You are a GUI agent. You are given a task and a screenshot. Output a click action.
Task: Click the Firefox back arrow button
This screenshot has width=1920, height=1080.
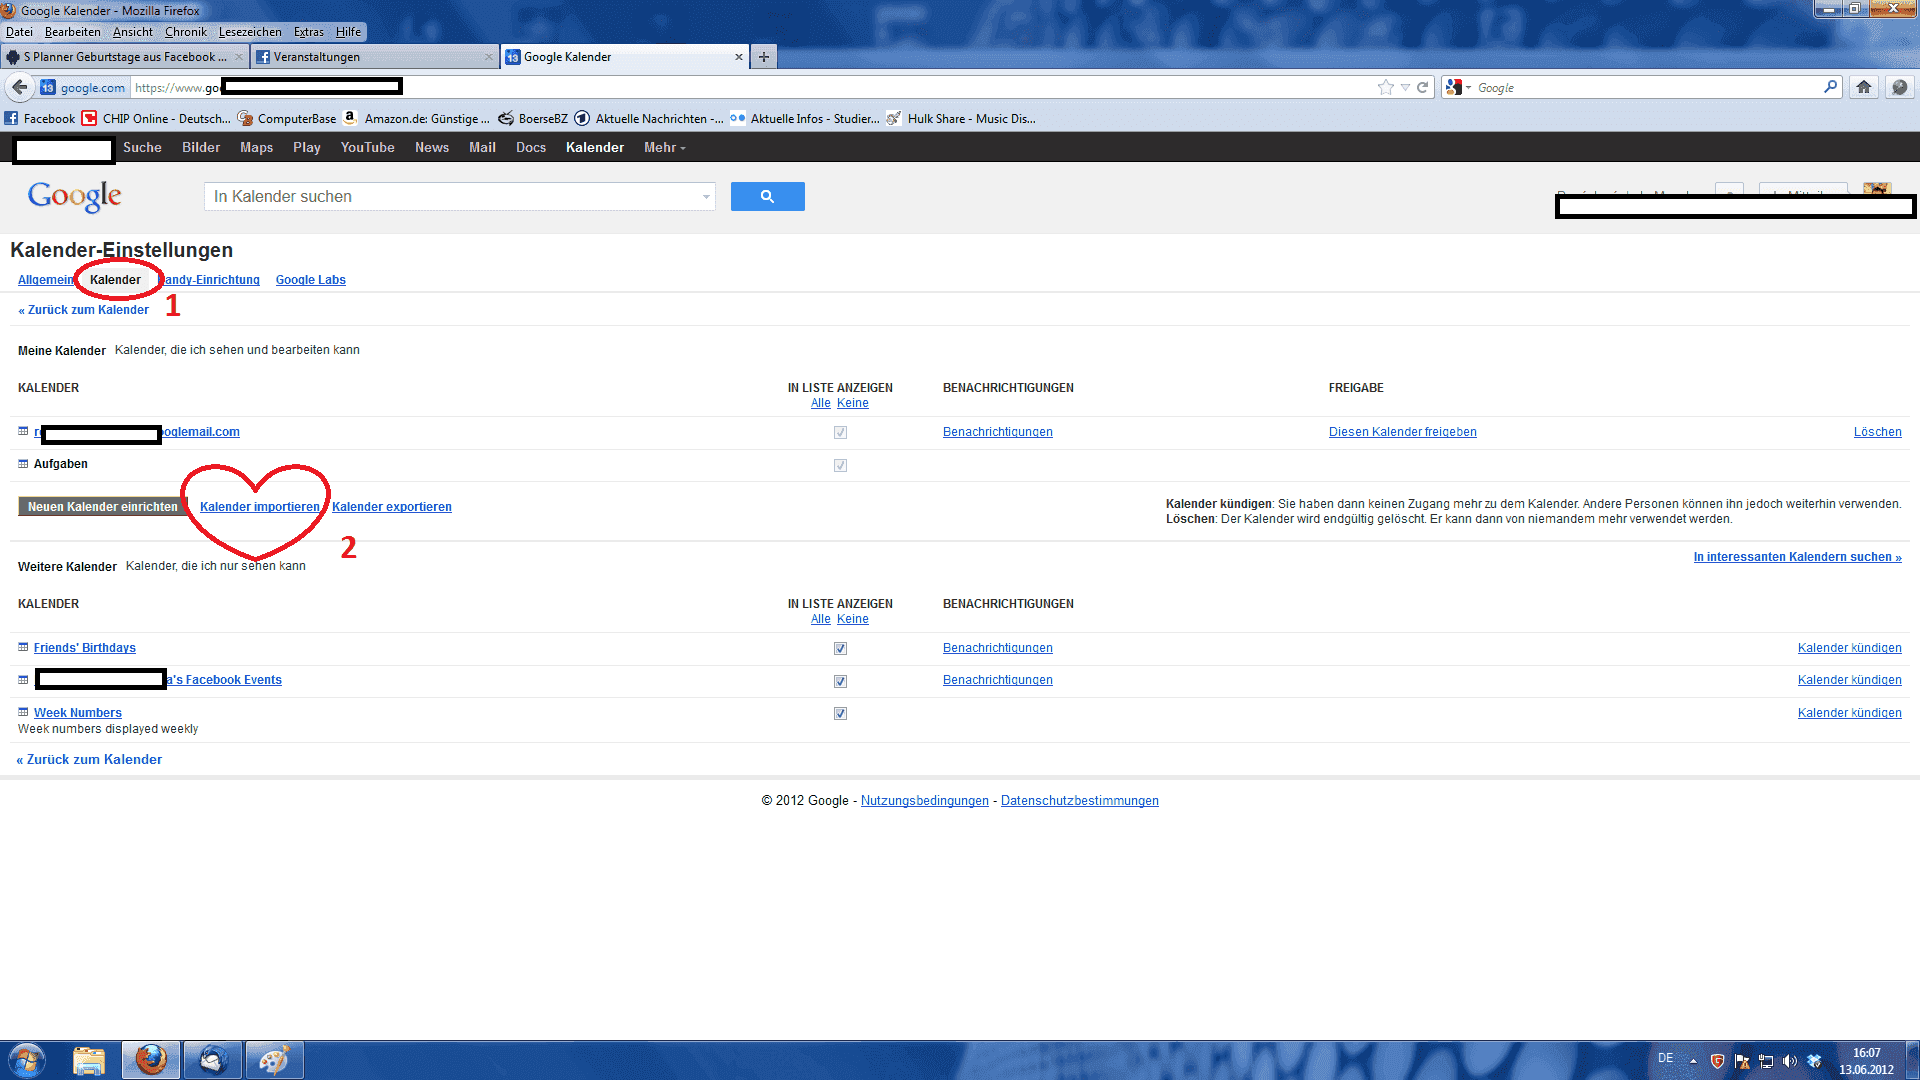(x=19, y=87)
